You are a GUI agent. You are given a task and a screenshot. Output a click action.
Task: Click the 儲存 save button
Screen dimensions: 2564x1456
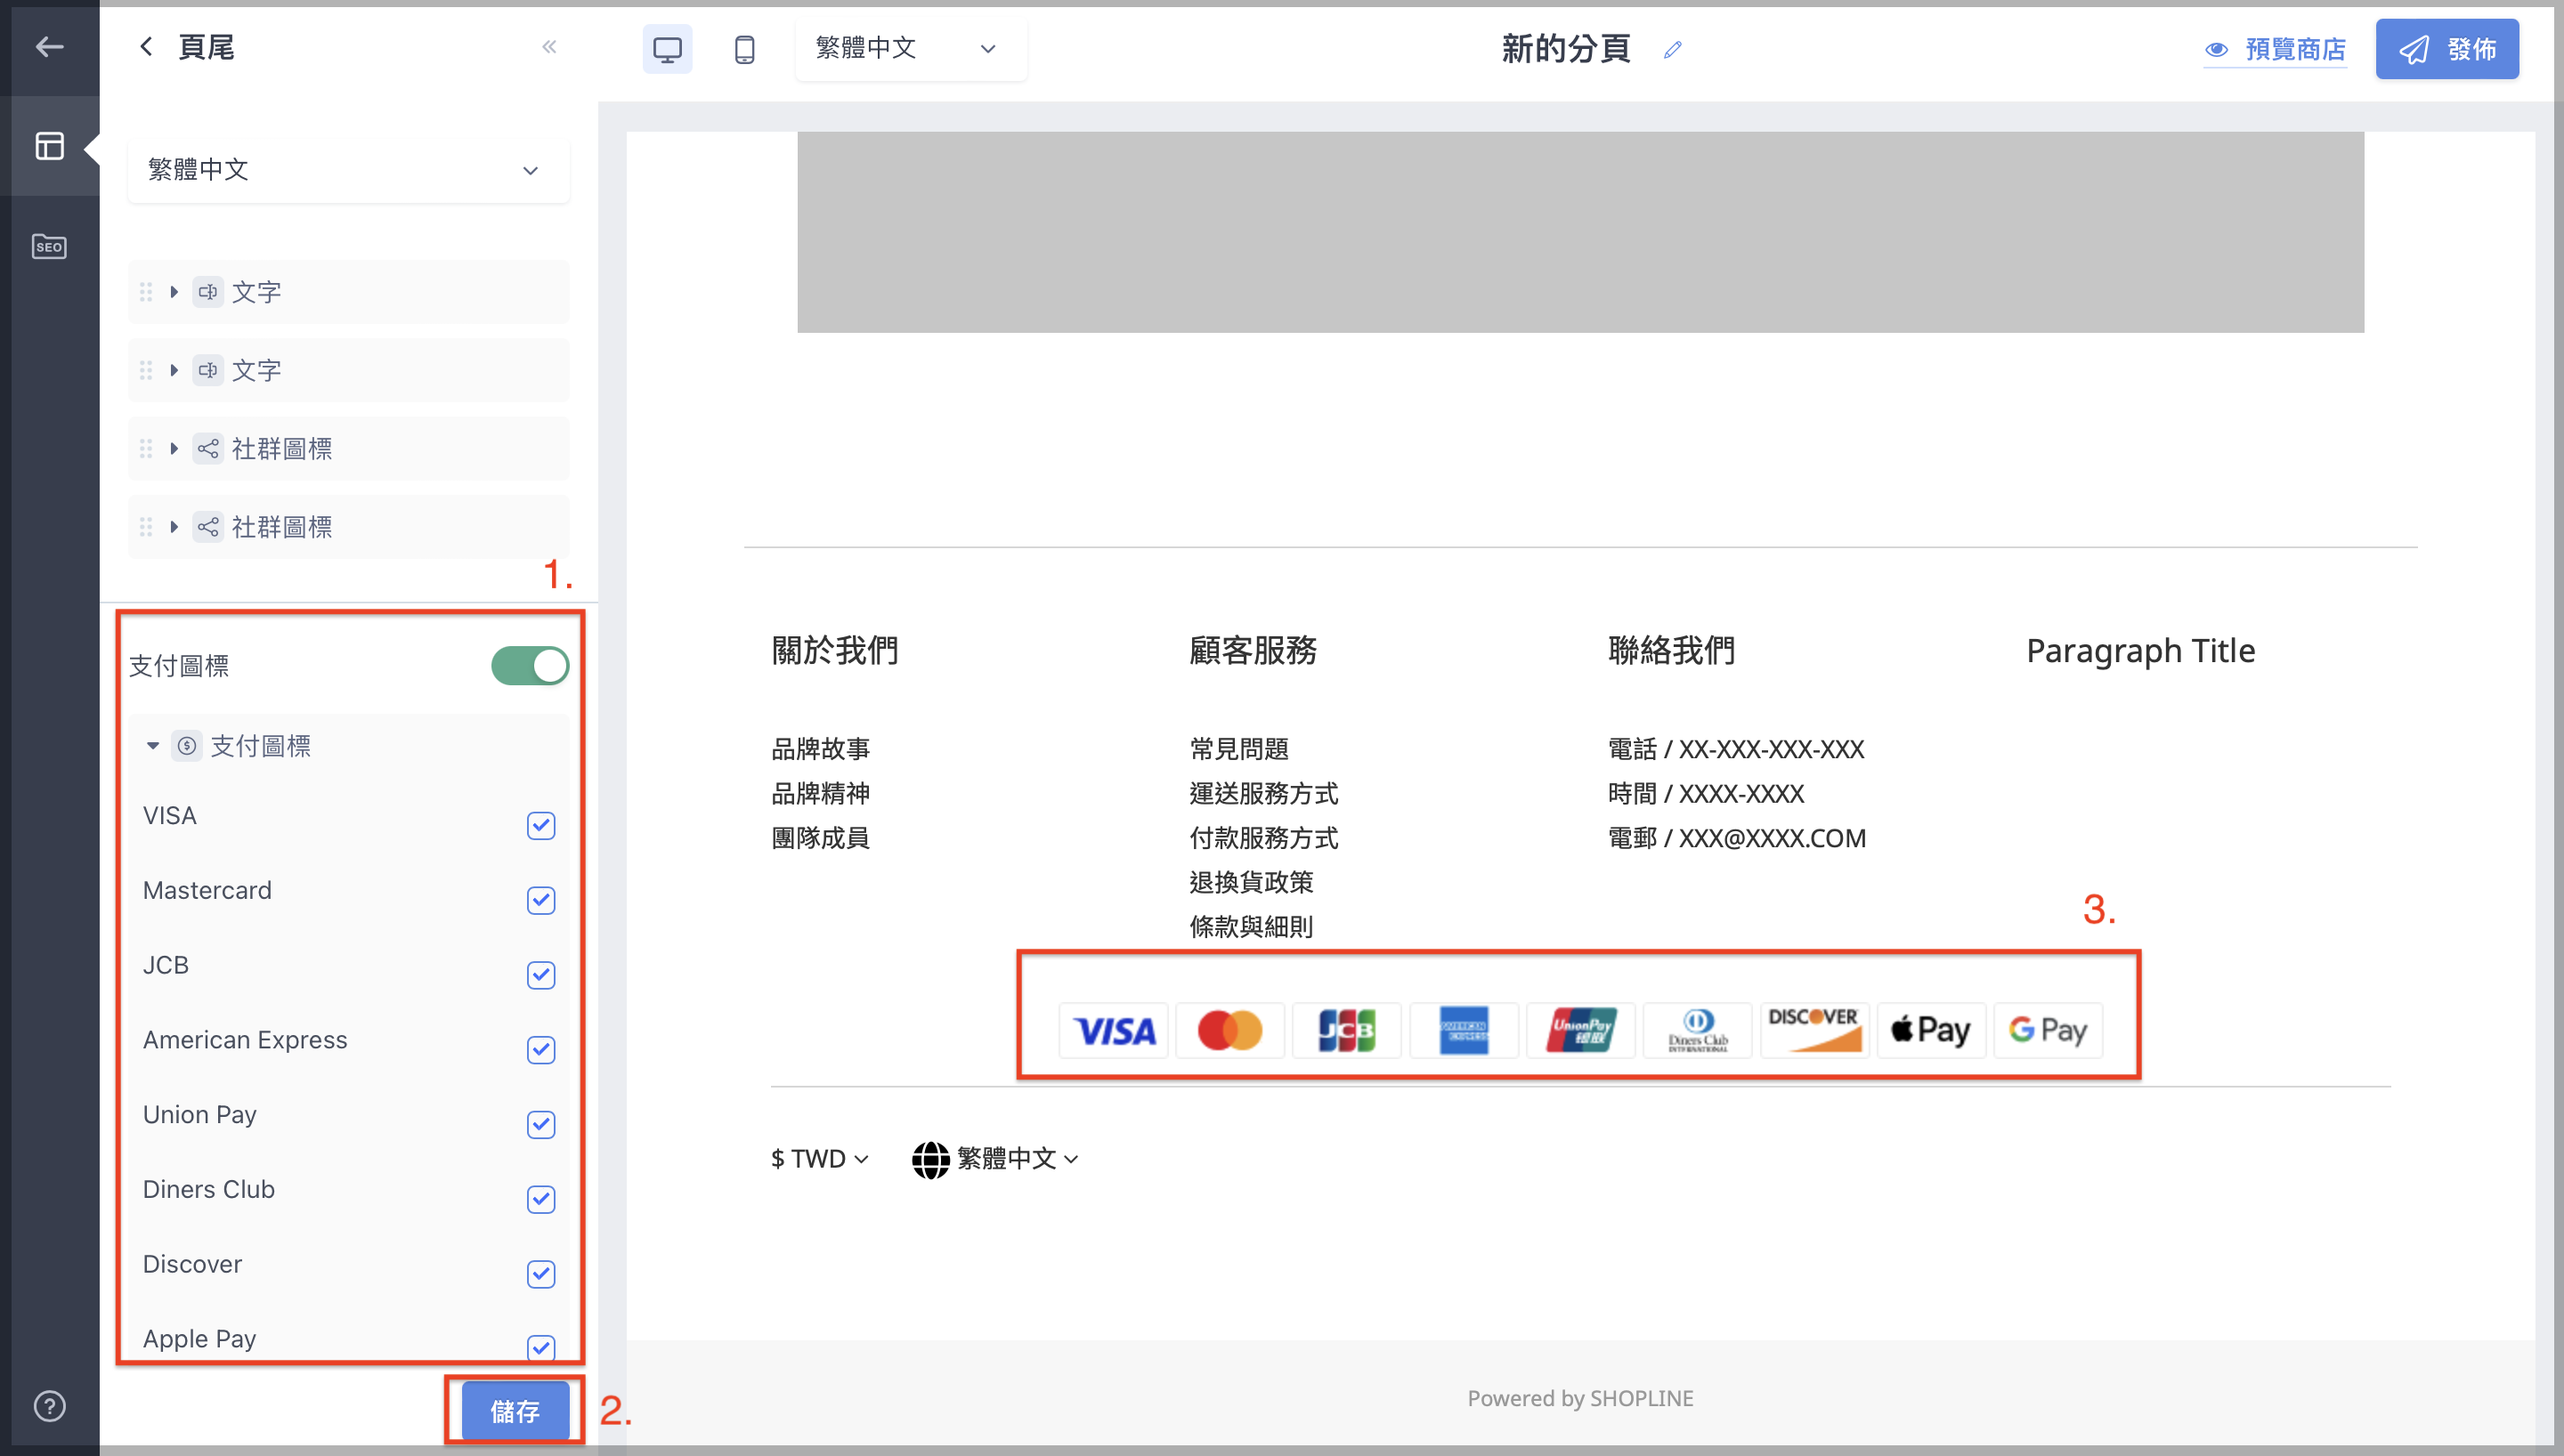pyautogui.click(x=515, y=1411)
